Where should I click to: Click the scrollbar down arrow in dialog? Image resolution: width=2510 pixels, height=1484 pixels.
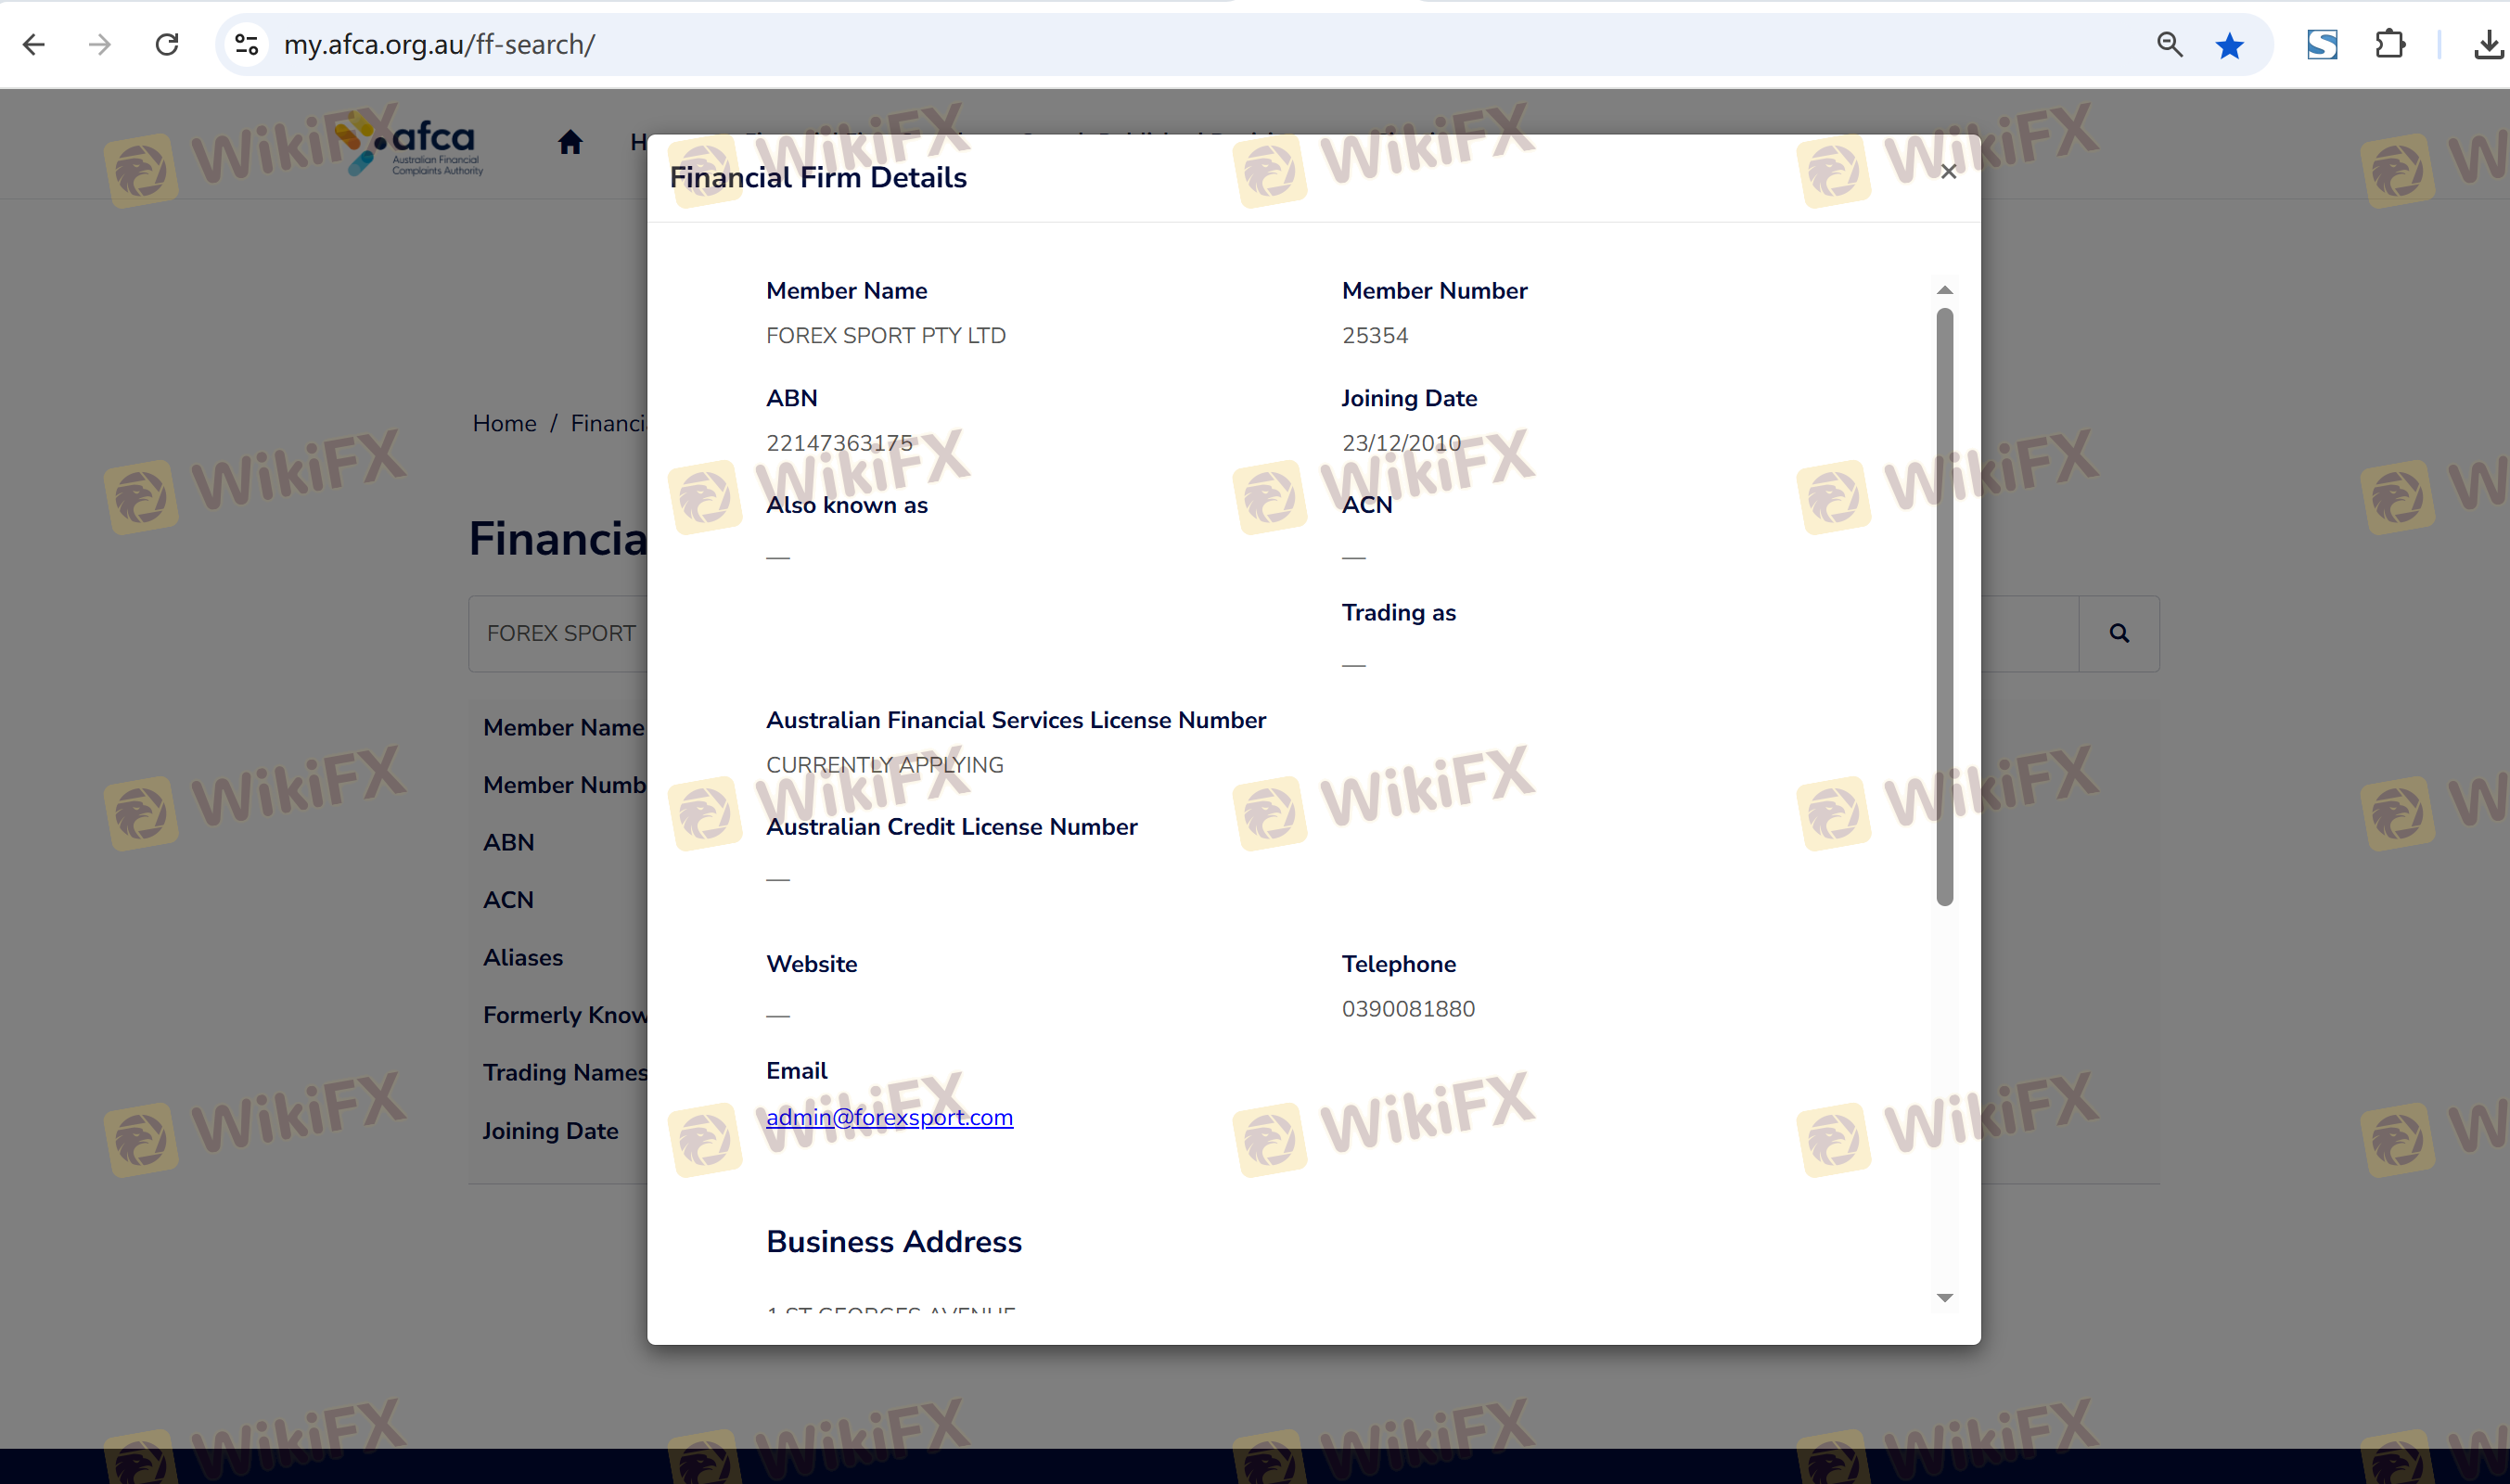click(x=1944, y=1298)
